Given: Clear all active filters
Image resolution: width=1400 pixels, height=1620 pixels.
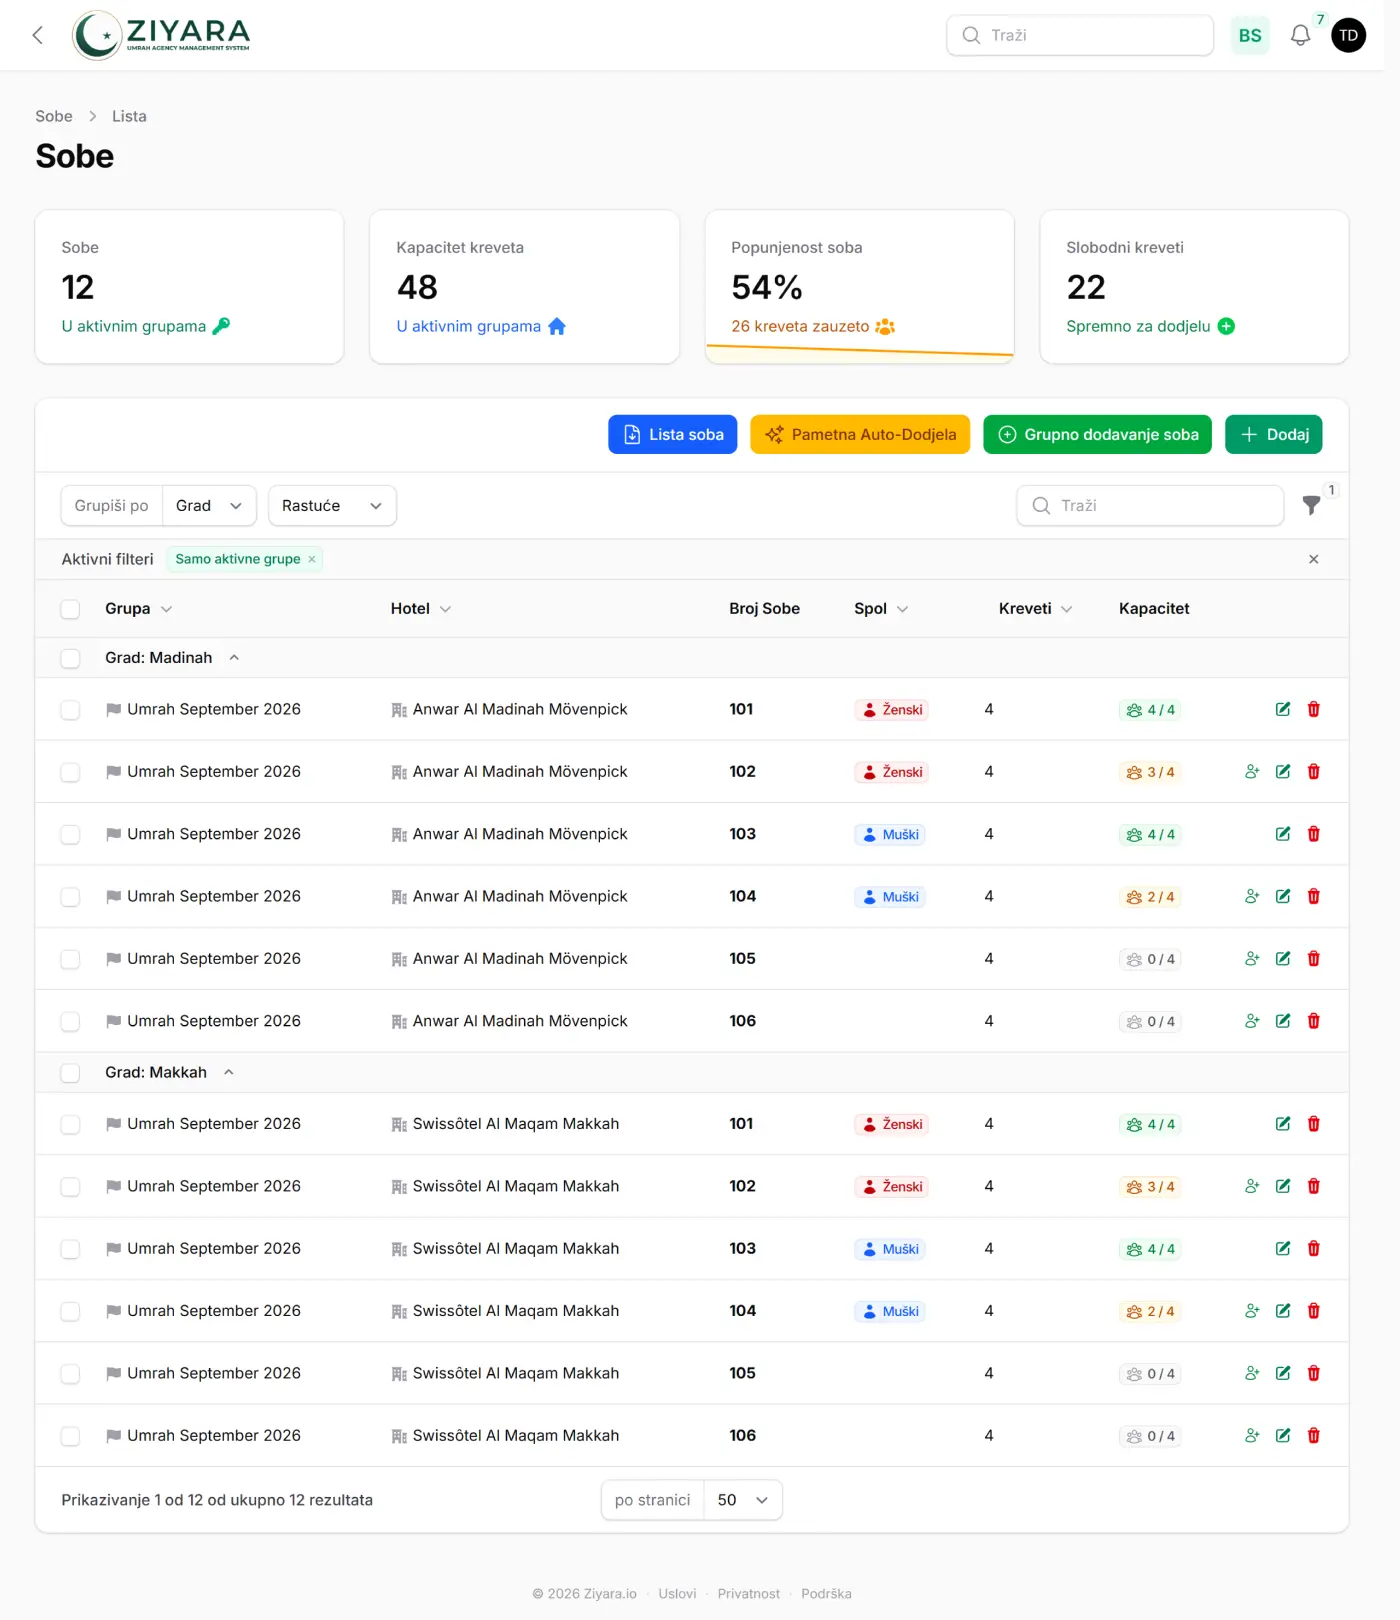Looking at the screenshot, I should coord(1313,559).
